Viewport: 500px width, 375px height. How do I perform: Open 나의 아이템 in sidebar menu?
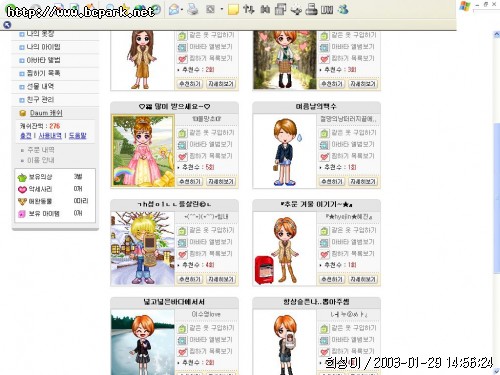(43, 47)
